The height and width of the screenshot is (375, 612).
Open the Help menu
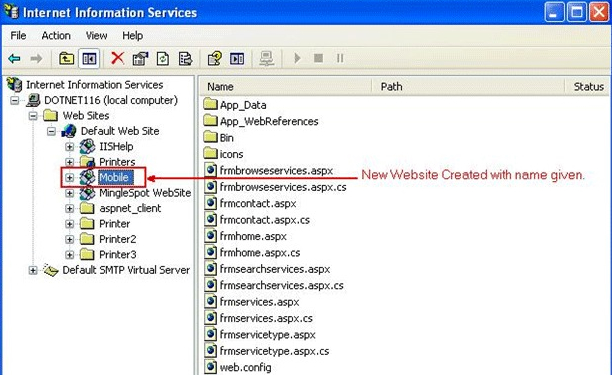132,36
